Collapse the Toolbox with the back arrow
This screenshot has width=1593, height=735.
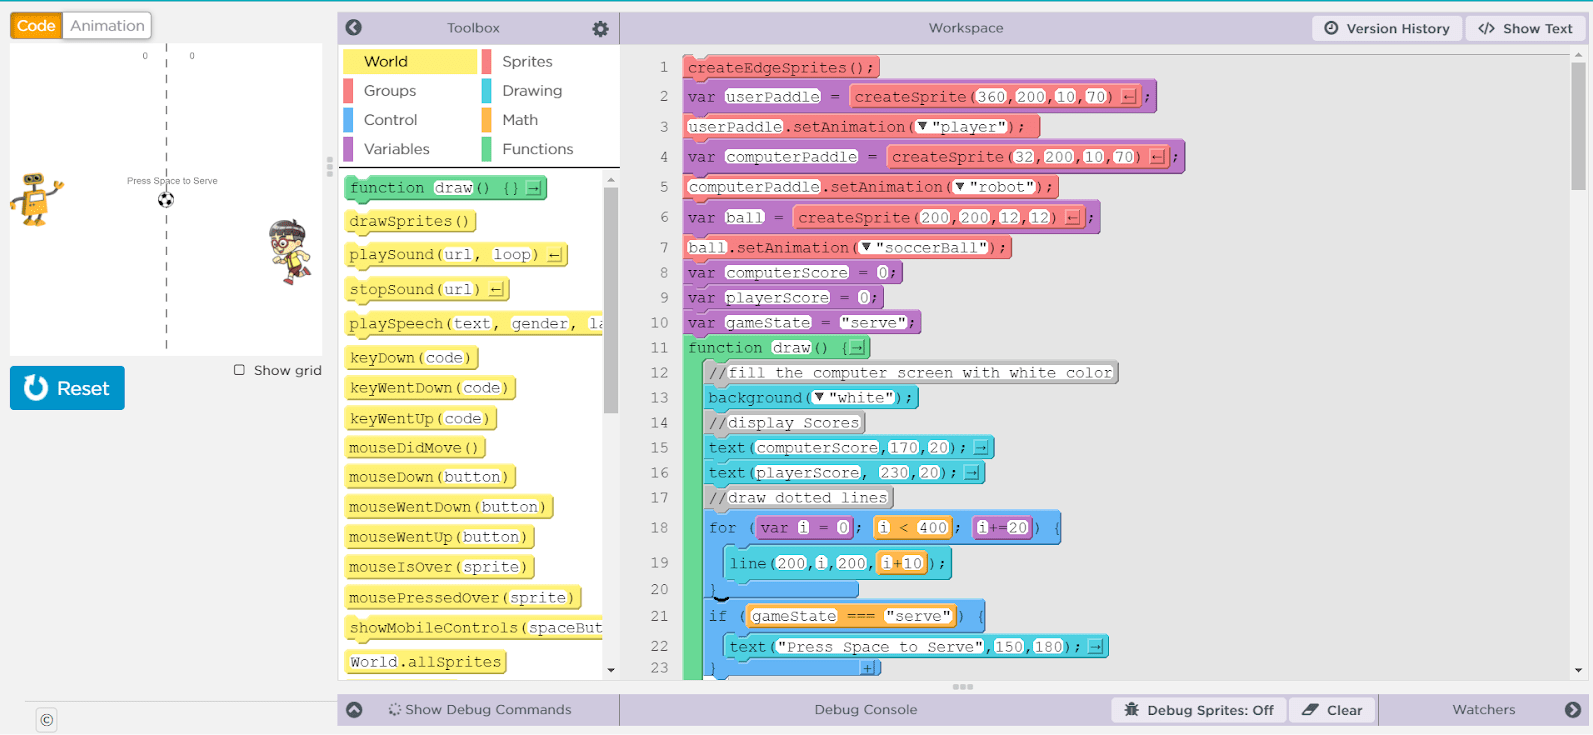354,28
